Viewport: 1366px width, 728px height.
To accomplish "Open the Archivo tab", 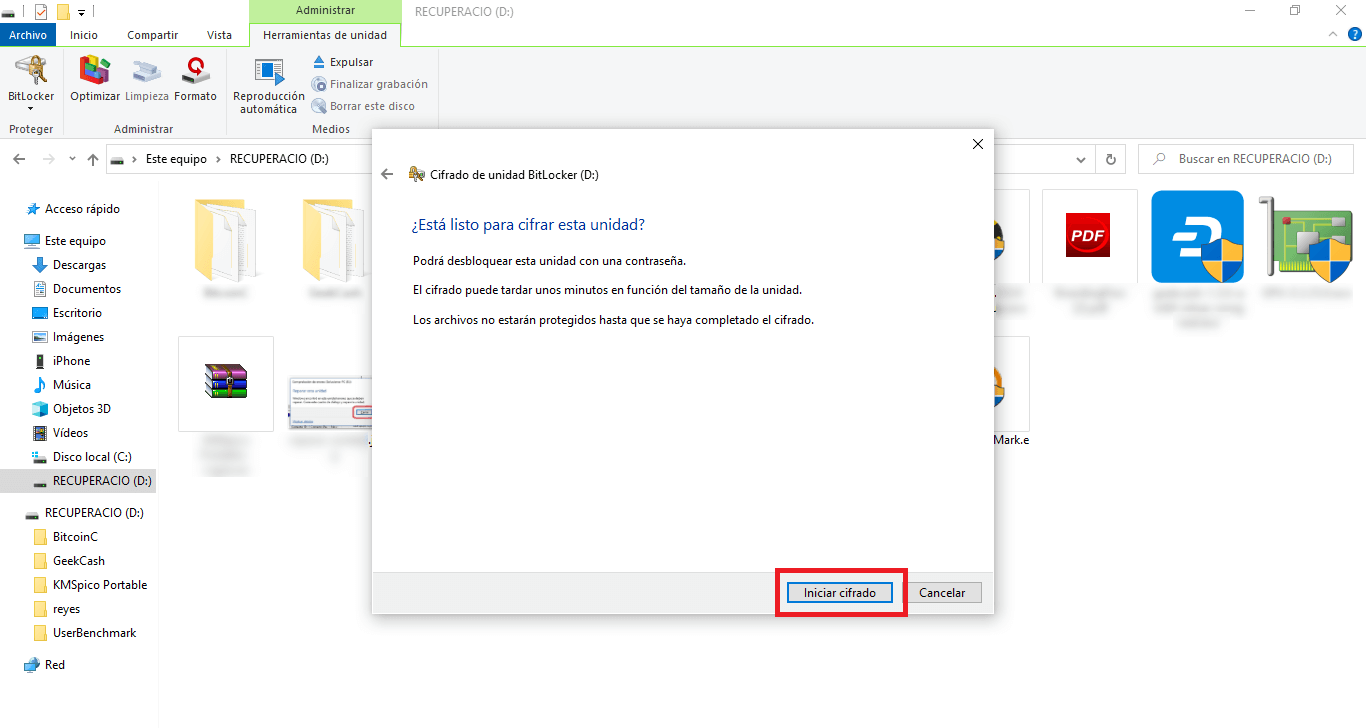I will coord(28,35).
